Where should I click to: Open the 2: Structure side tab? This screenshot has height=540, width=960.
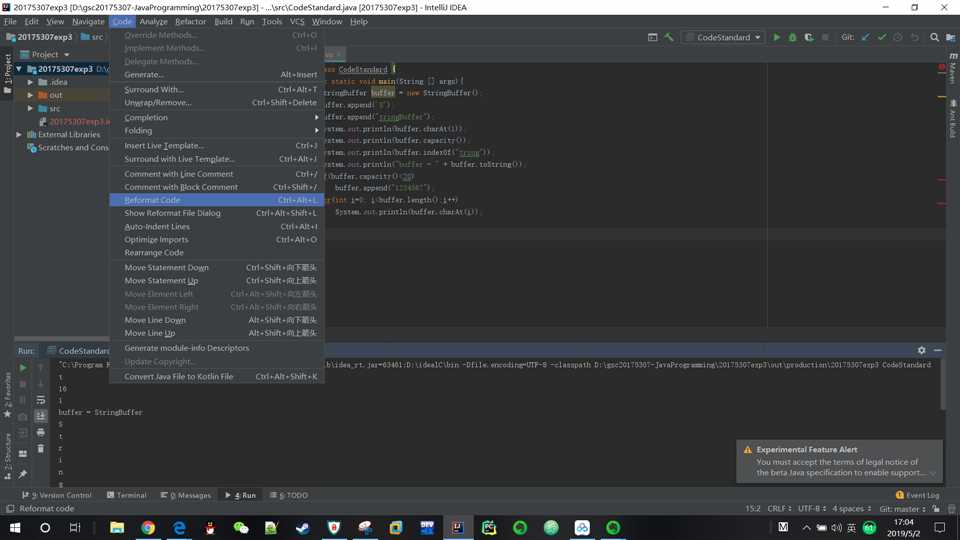pyautogui.click(x=7, y=456)
